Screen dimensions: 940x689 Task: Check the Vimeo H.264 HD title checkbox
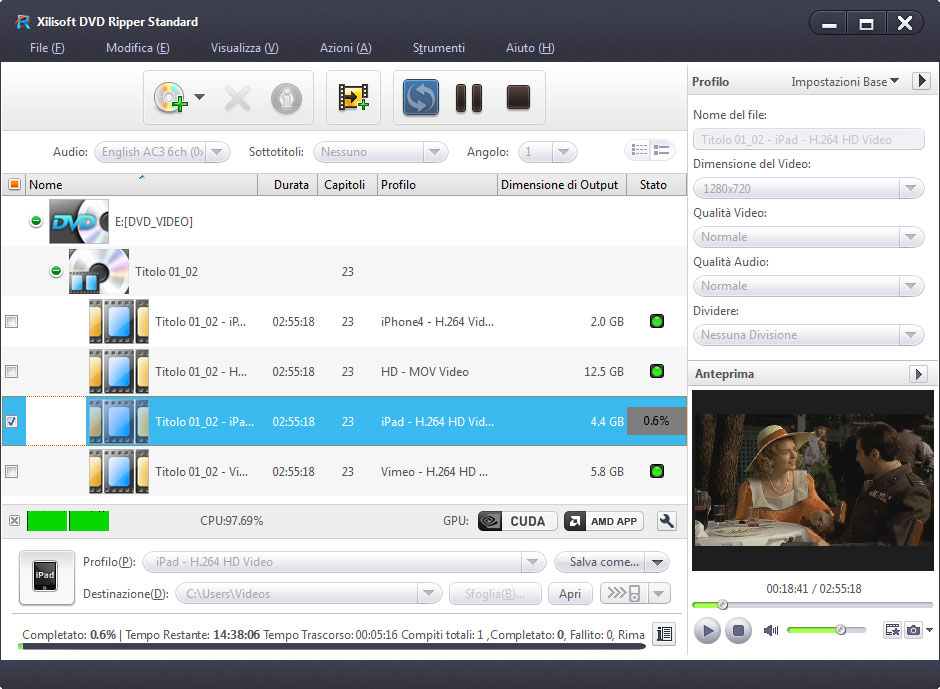point(11,471)
